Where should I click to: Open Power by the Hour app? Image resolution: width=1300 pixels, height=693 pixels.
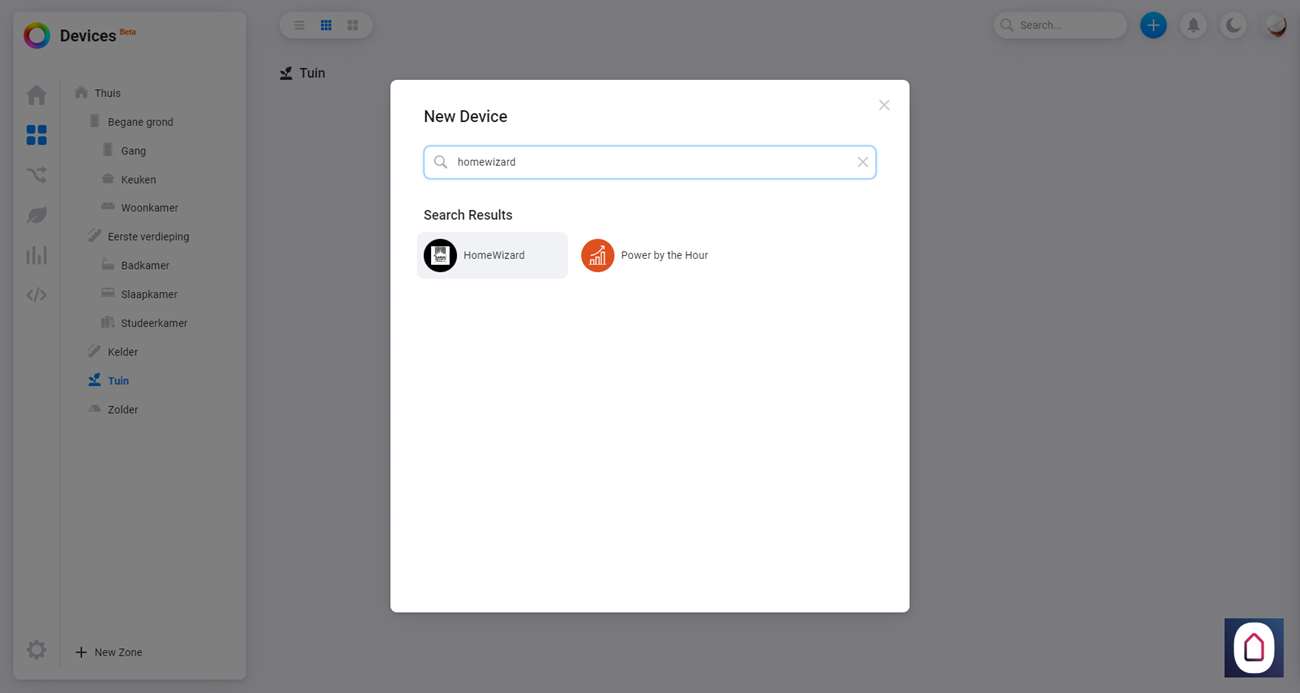tap(645, 256)
